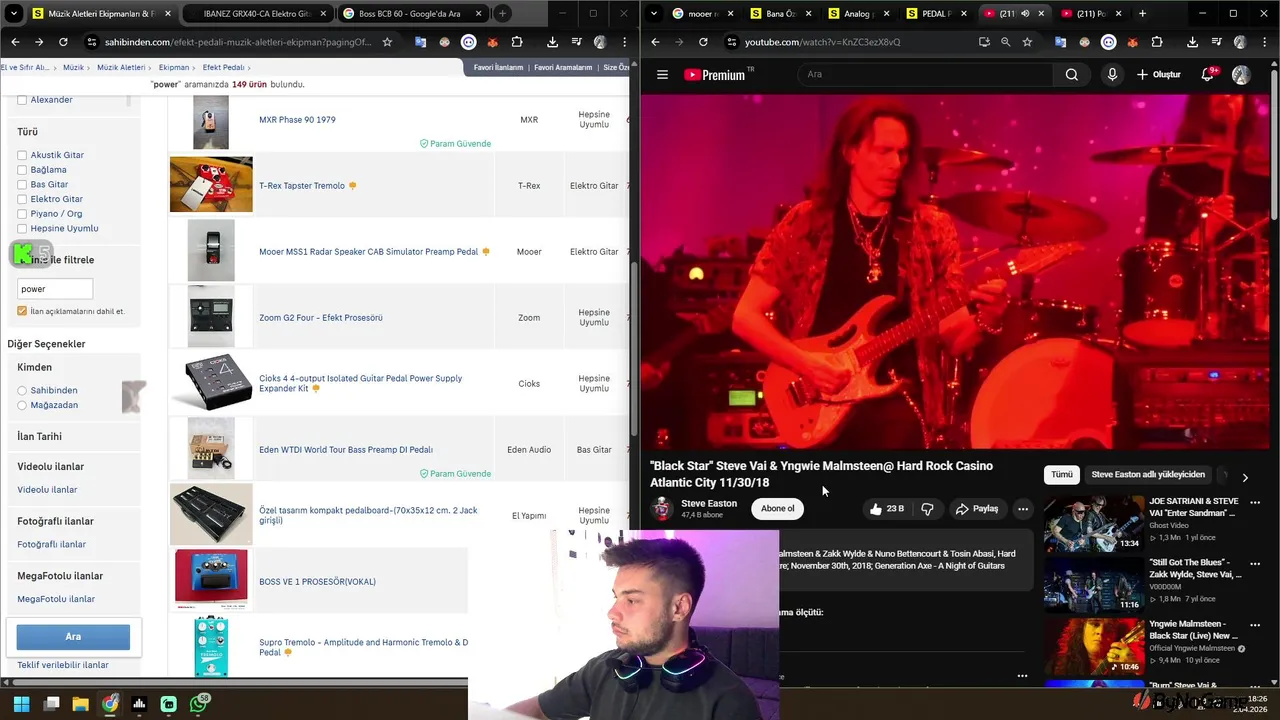Subscribe with Abone ol button
Image resolution: width=1280 pixels, height=720 pixels.
pyautogui.click(x=777, y=509)
